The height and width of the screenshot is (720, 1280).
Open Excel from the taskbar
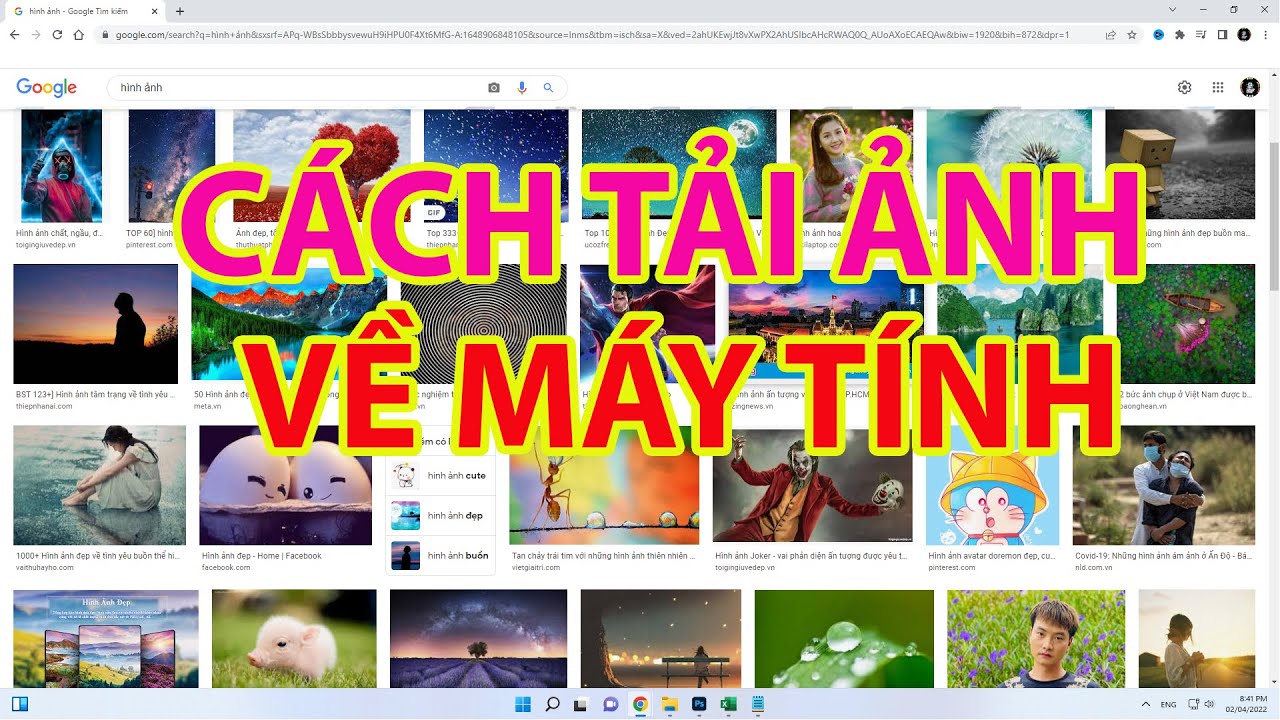728,704
